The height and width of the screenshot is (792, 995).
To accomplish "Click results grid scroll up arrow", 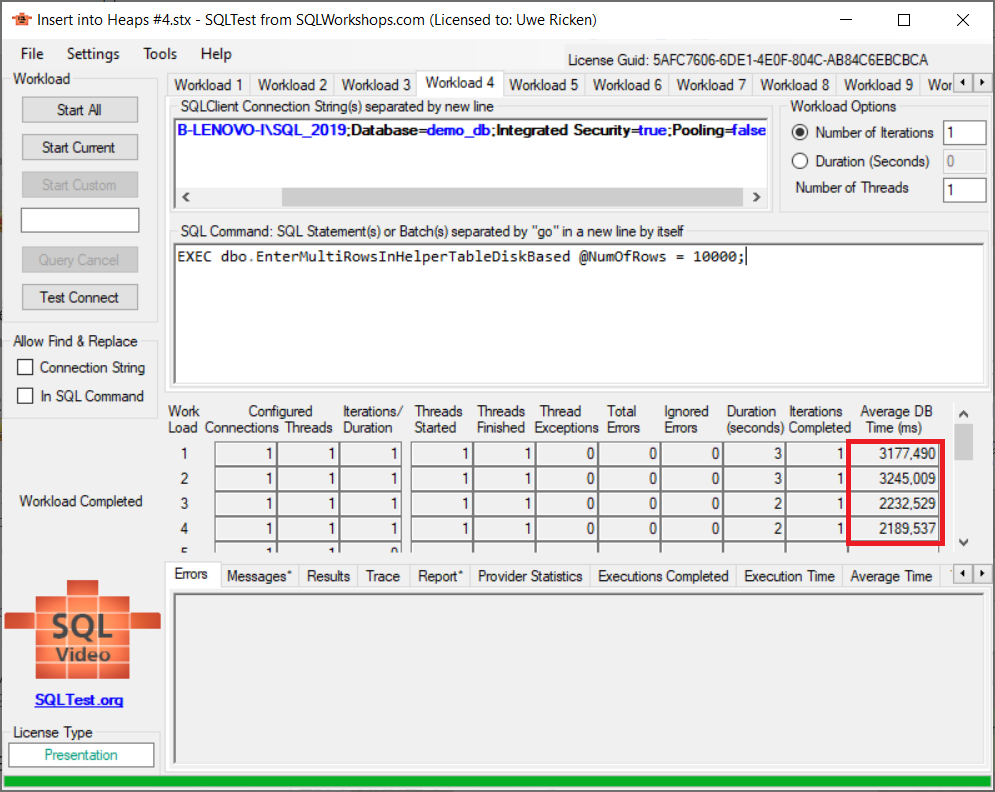I will 963,414.
